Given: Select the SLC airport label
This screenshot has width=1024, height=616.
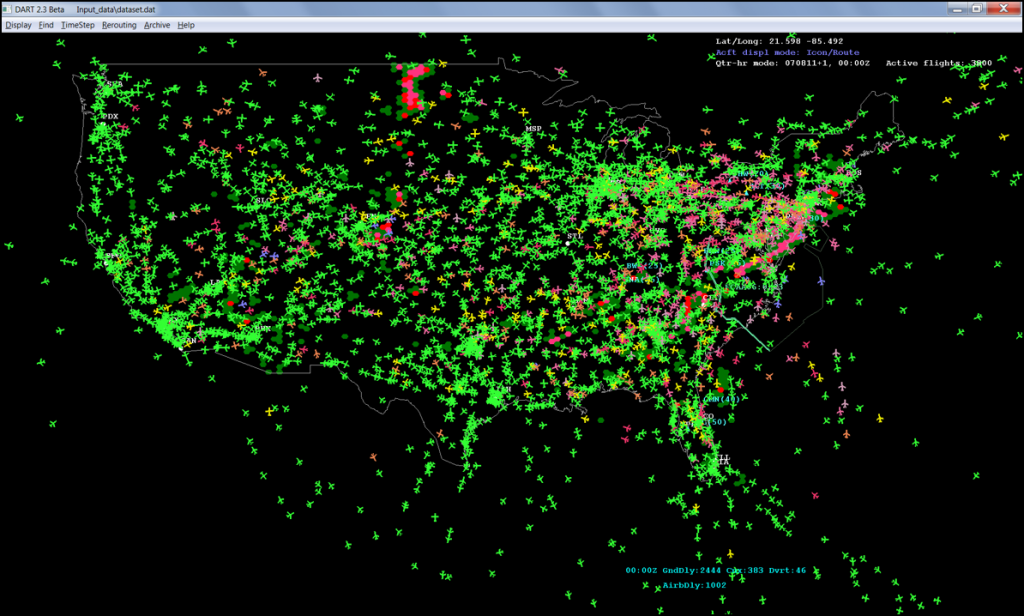Looking at the screenshot, I should pos(263,201).
